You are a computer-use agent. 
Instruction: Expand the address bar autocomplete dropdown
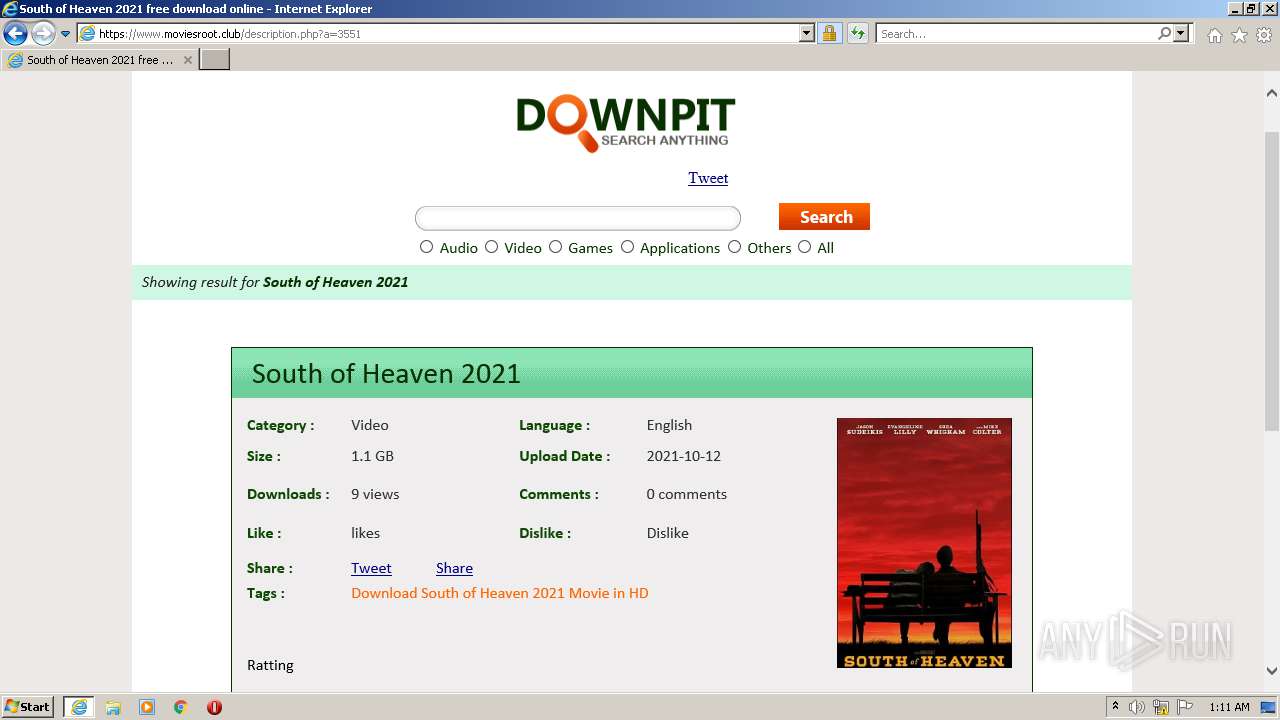click(x=807, y=34)
